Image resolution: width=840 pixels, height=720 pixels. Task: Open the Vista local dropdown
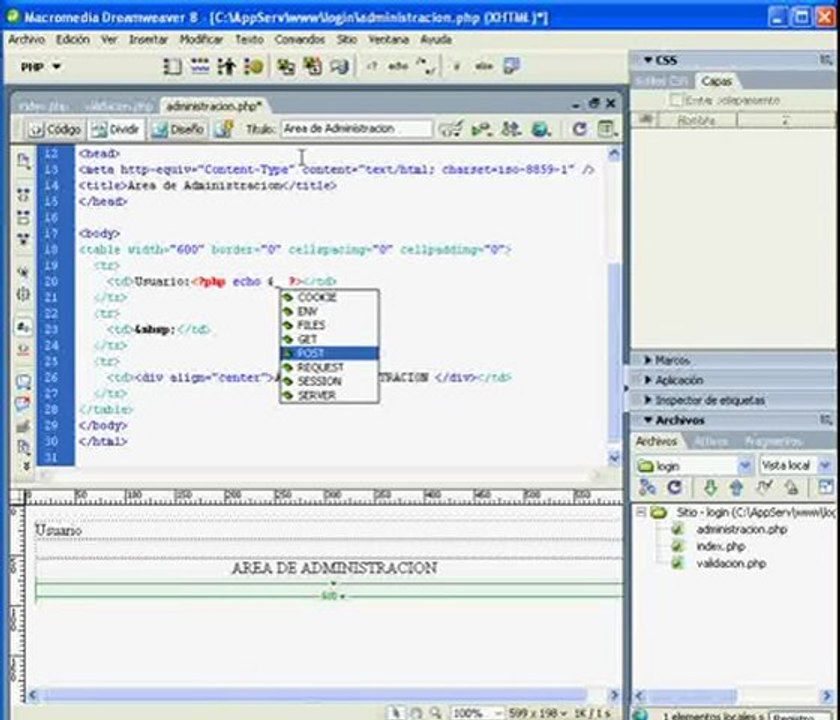pyautogui.click(x=826, y=466)
